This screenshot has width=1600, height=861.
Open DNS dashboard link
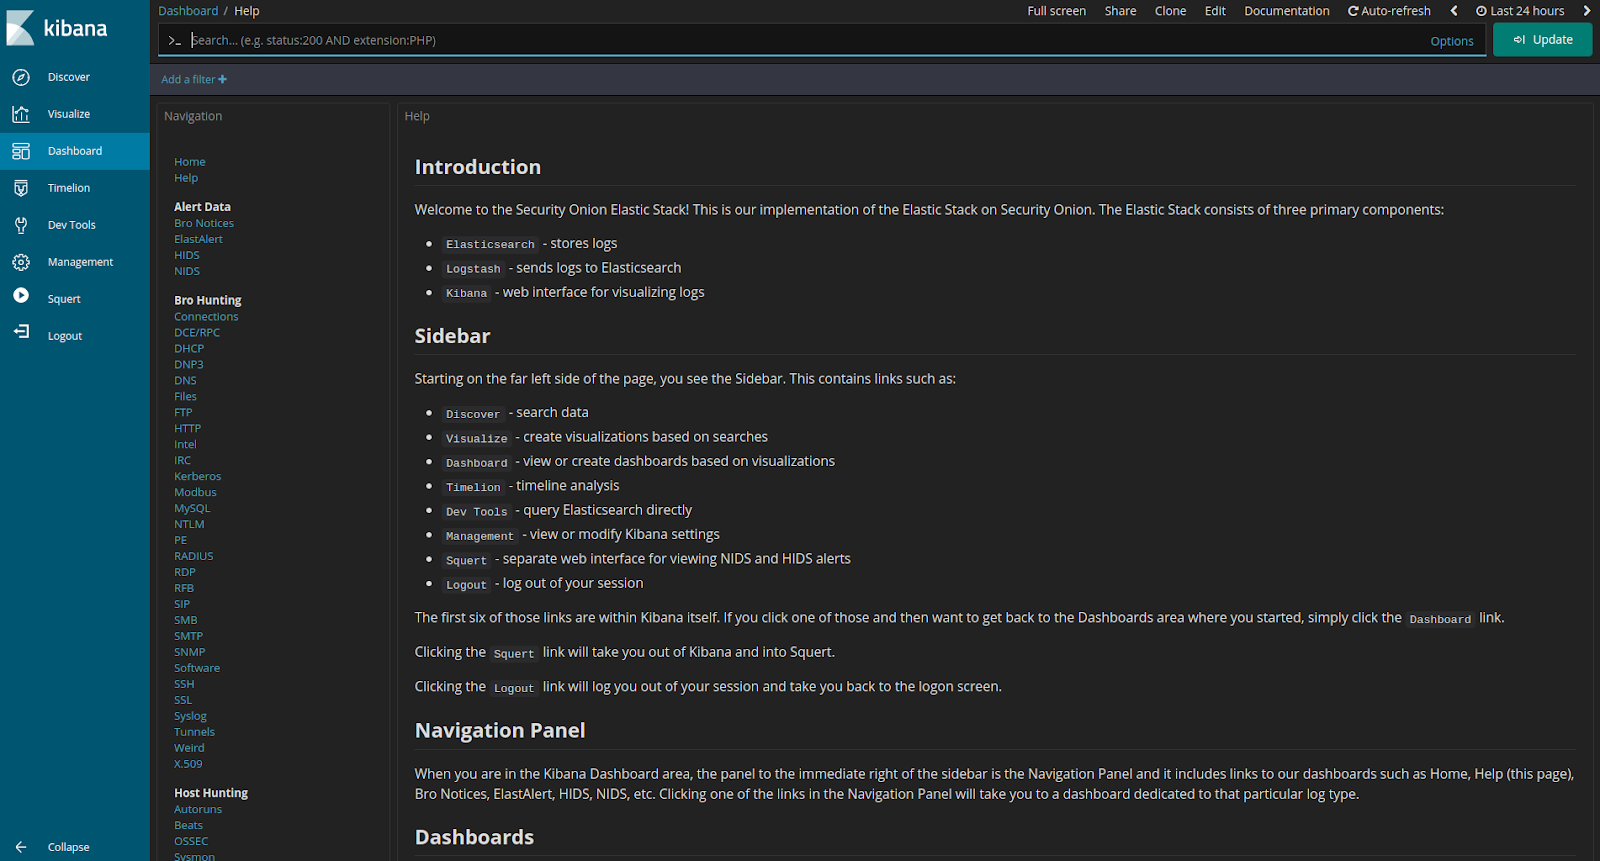tap(185, 381)
